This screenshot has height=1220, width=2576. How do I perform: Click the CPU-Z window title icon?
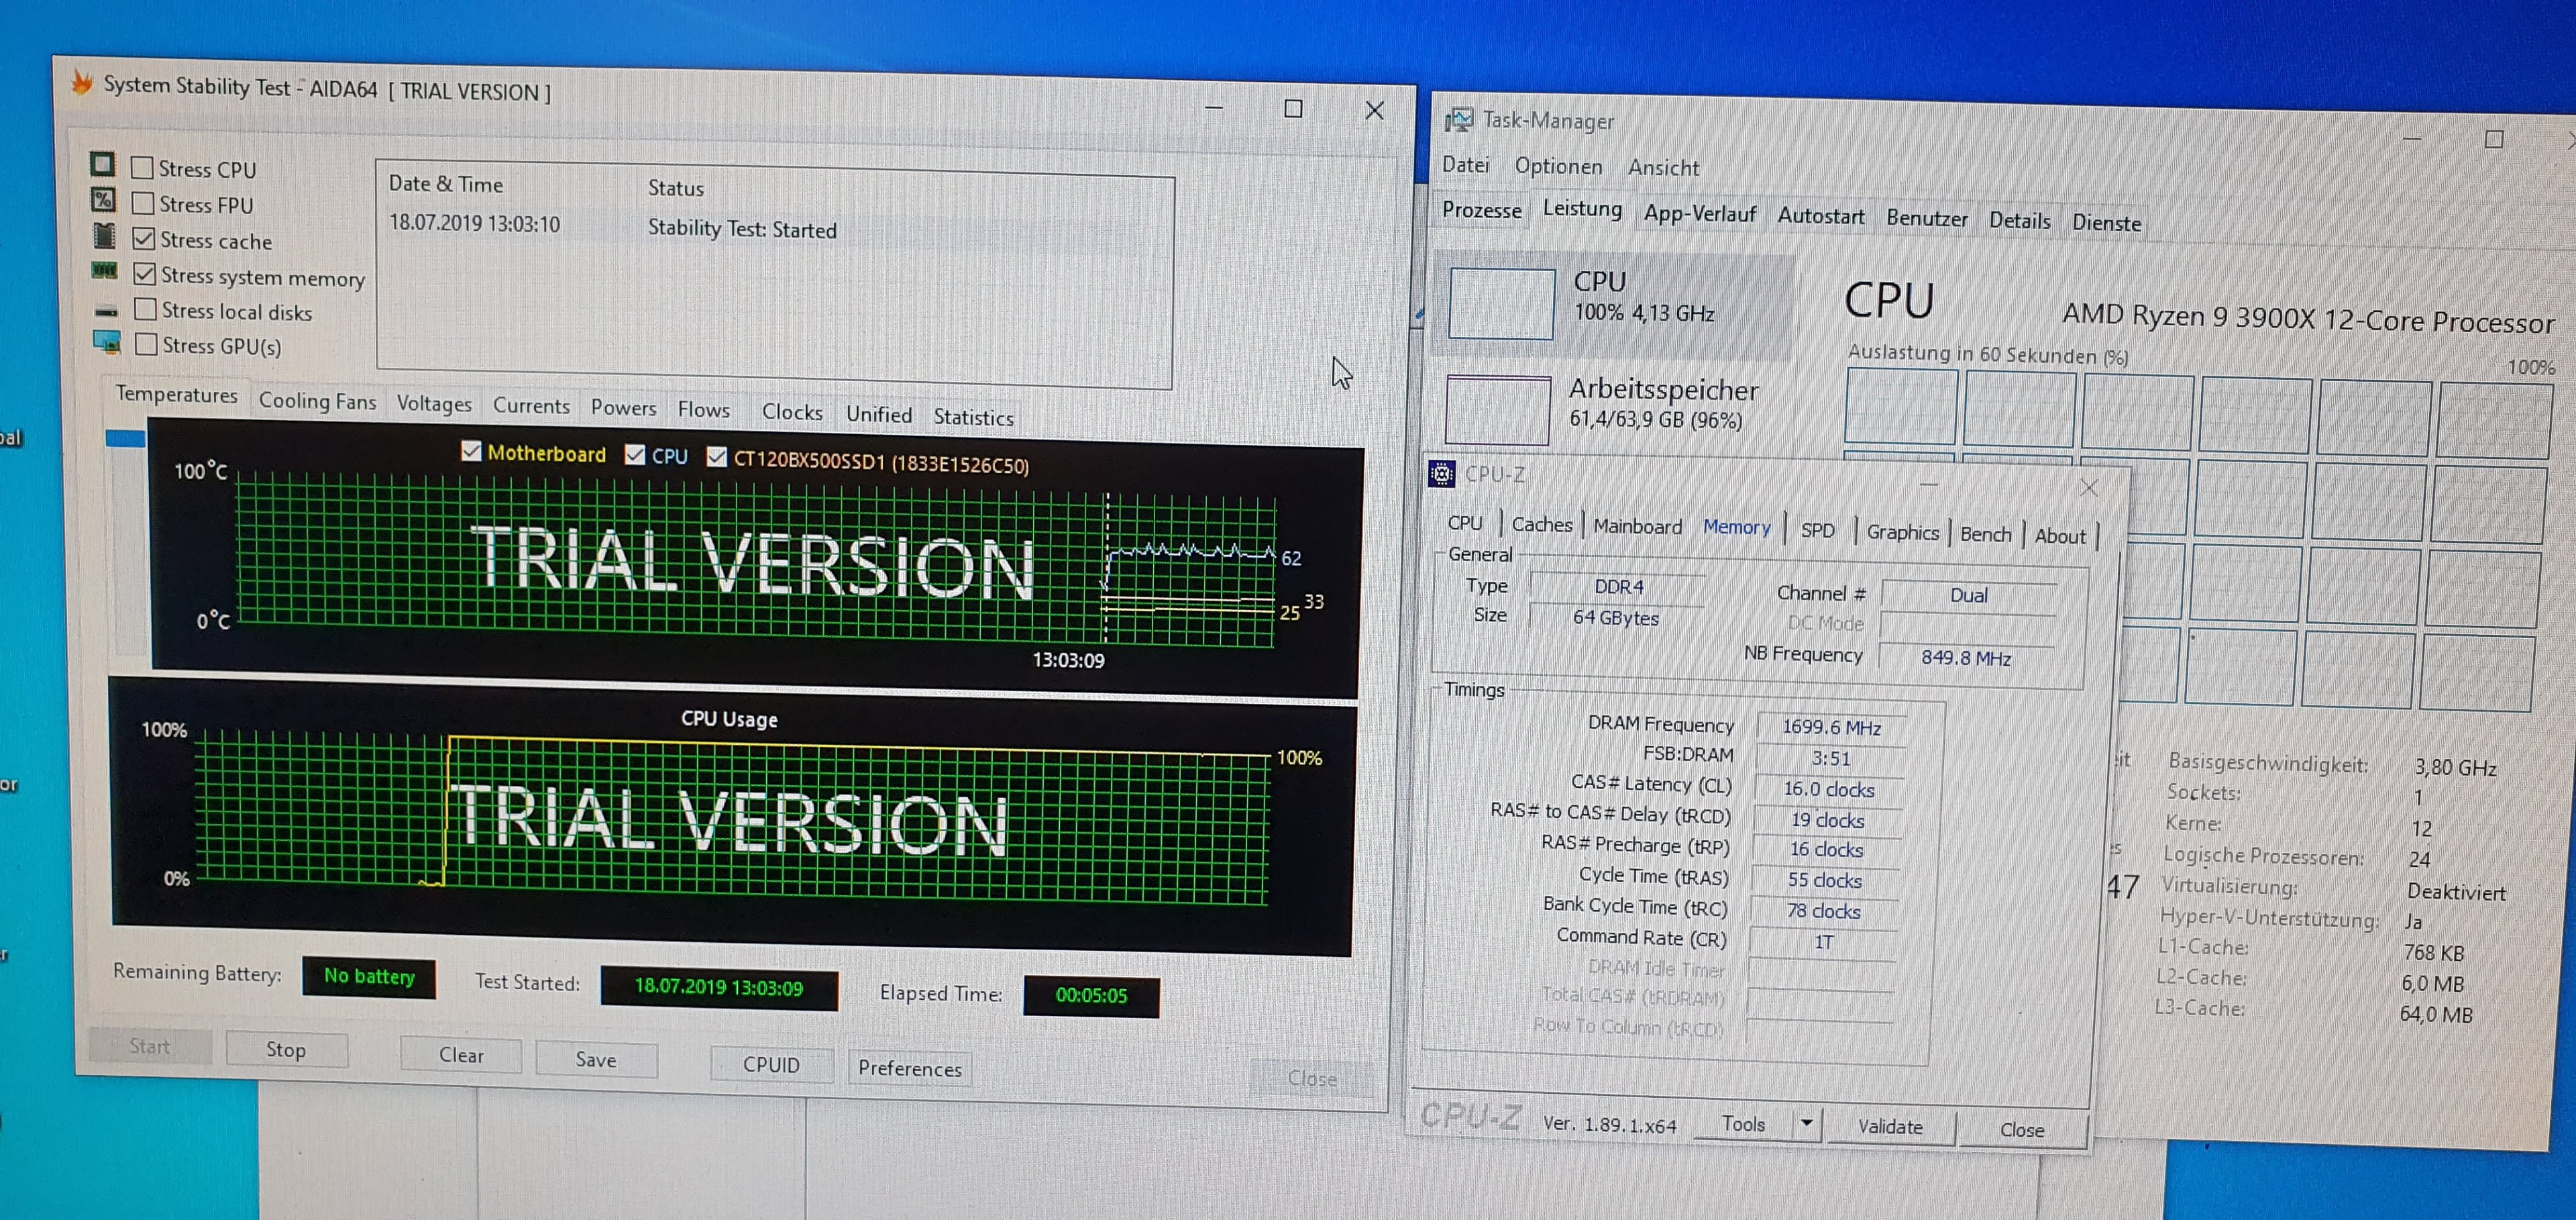coord(1441,473)
